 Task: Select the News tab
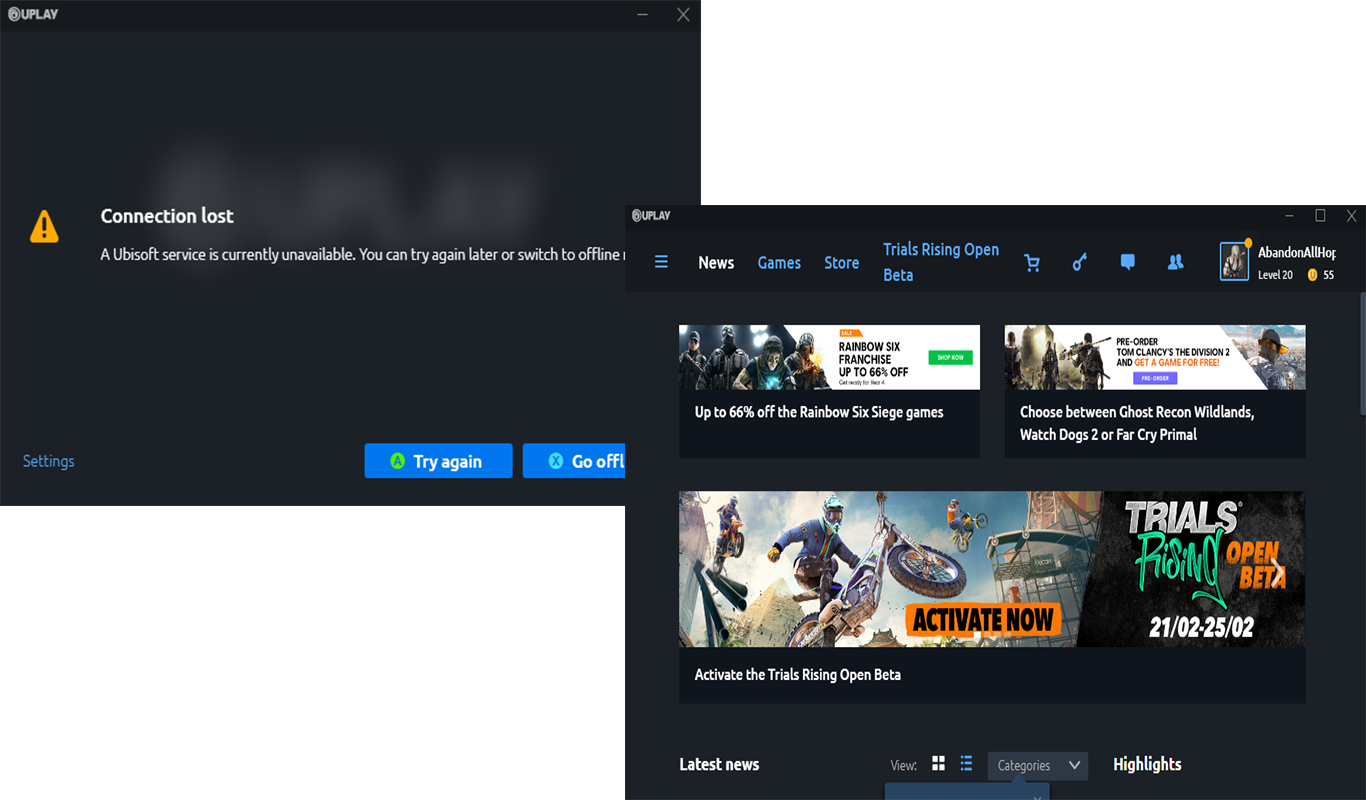point(716,263)
